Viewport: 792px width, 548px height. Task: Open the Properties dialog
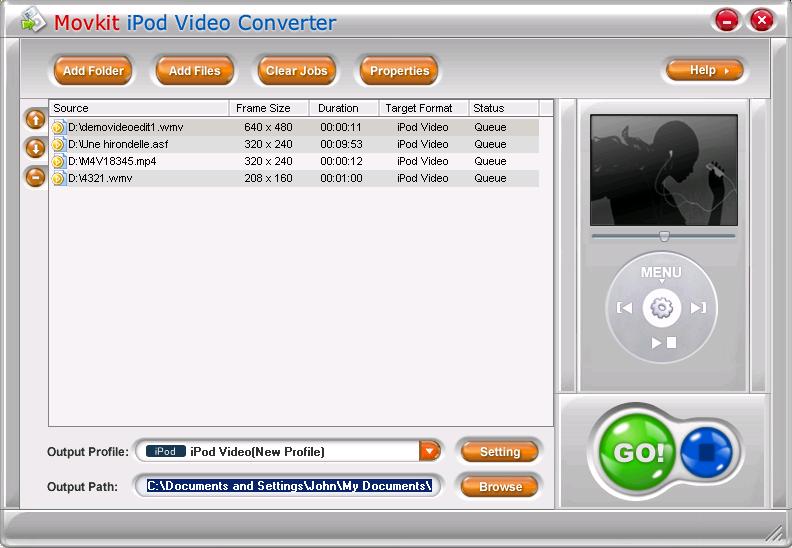(399, 71)
